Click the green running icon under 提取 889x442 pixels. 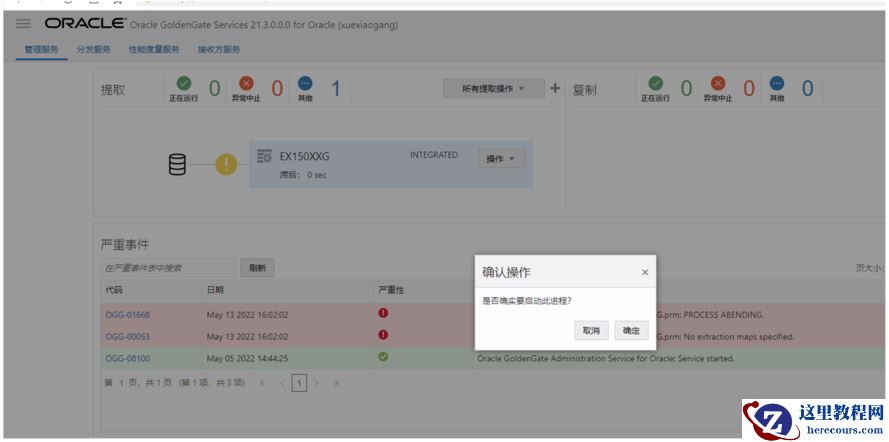[x=184, y=84]
